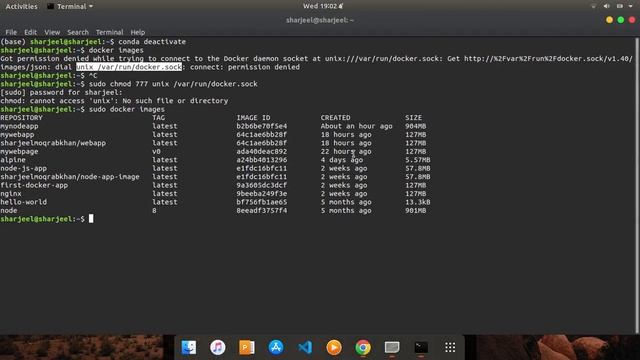Switch to the Terminal icon in the dock
The width and height of the screenshot is (640, 360).
coord(421,347)
